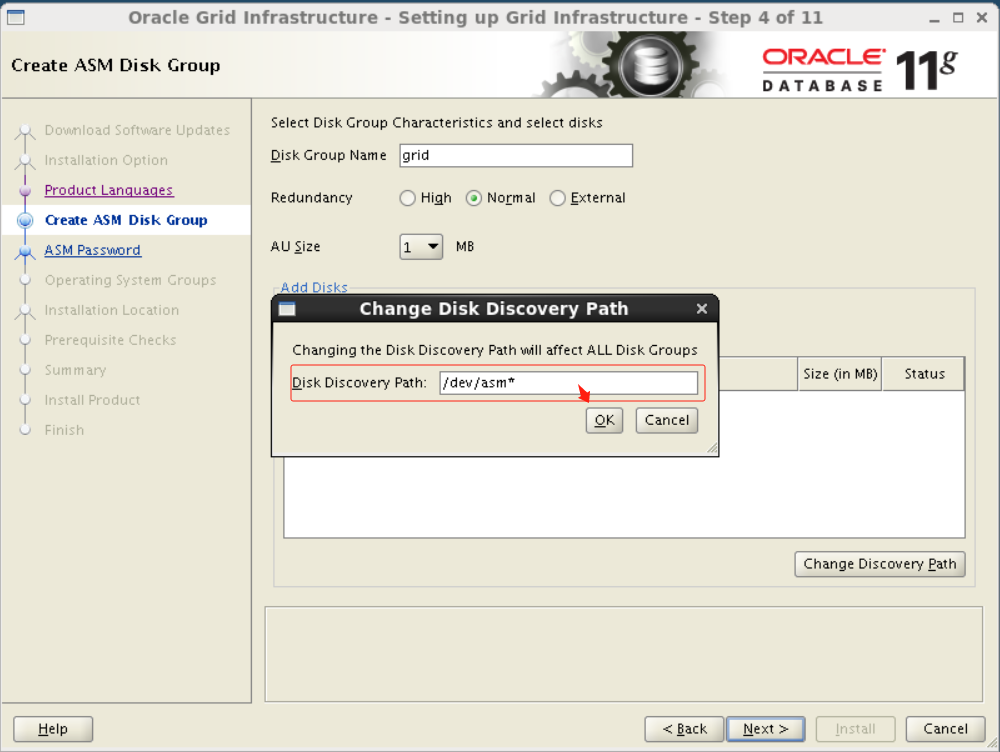Cancel the Grid Infrastructure installation
The height and width of the screenshot is (752, 1000).
tap(945, 729)
